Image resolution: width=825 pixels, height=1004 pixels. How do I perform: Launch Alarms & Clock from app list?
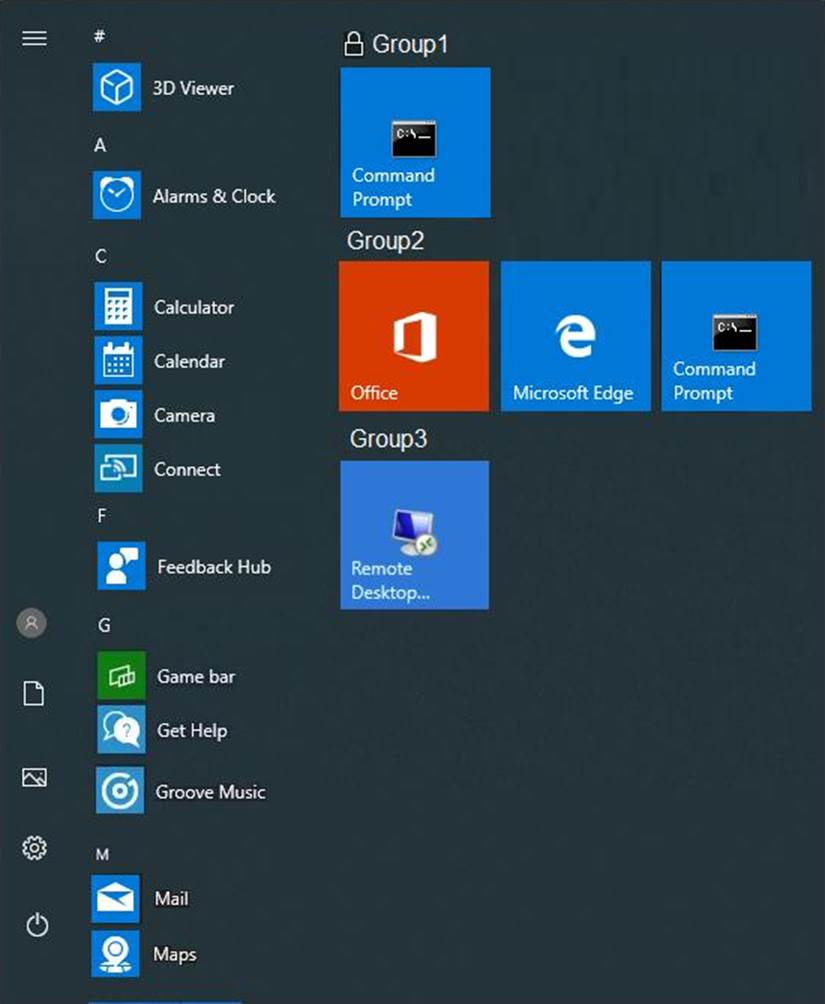(117, 195)
